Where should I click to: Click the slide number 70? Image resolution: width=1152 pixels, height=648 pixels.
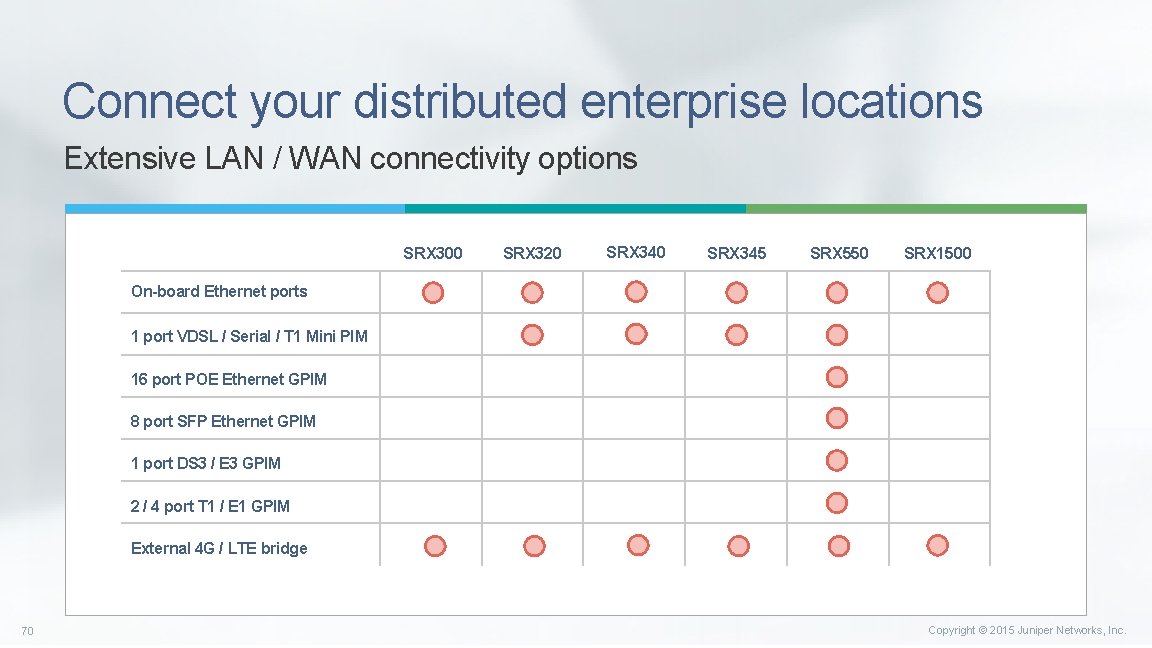(x=27, y=631)
